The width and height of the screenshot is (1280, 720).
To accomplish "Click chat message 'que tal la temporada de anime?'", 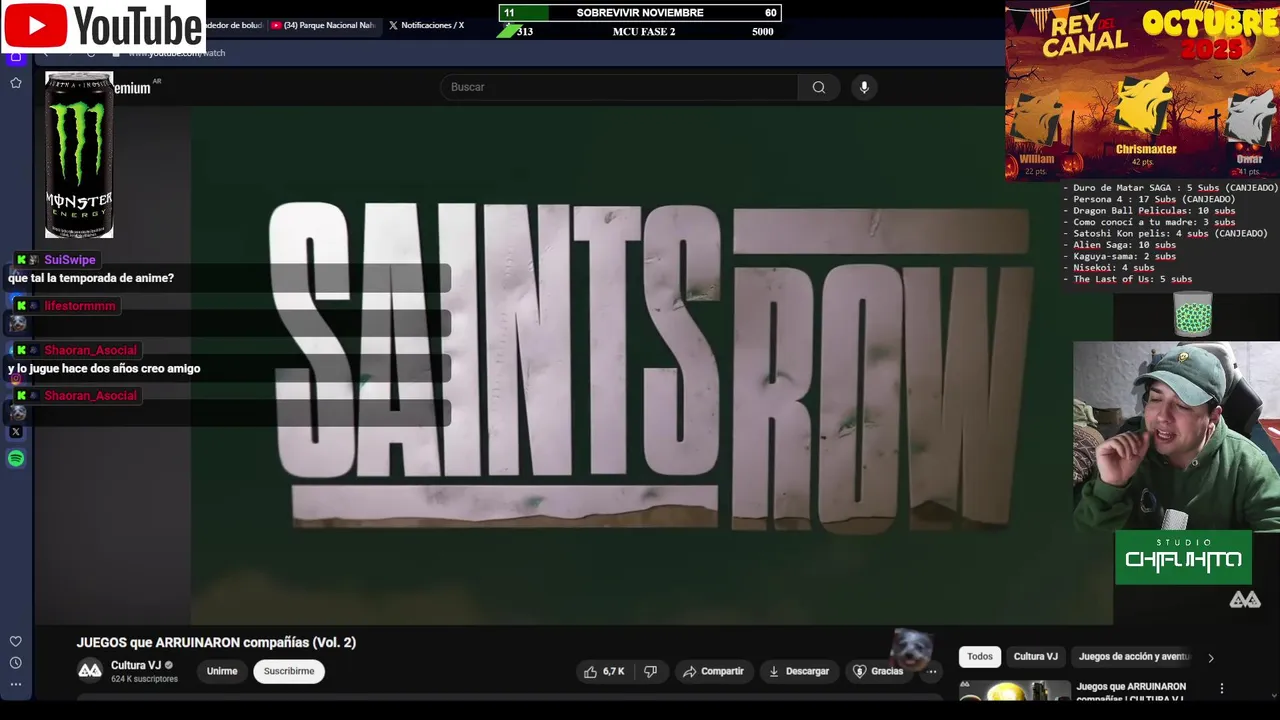I will click(x=91, y=278).
